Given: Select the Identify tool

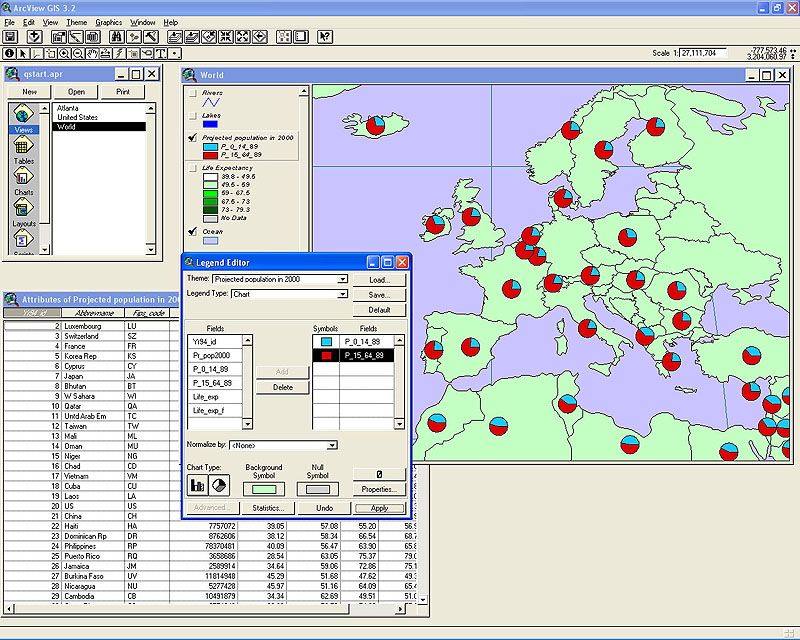Looking at the screenshot, I should point(10,53).
